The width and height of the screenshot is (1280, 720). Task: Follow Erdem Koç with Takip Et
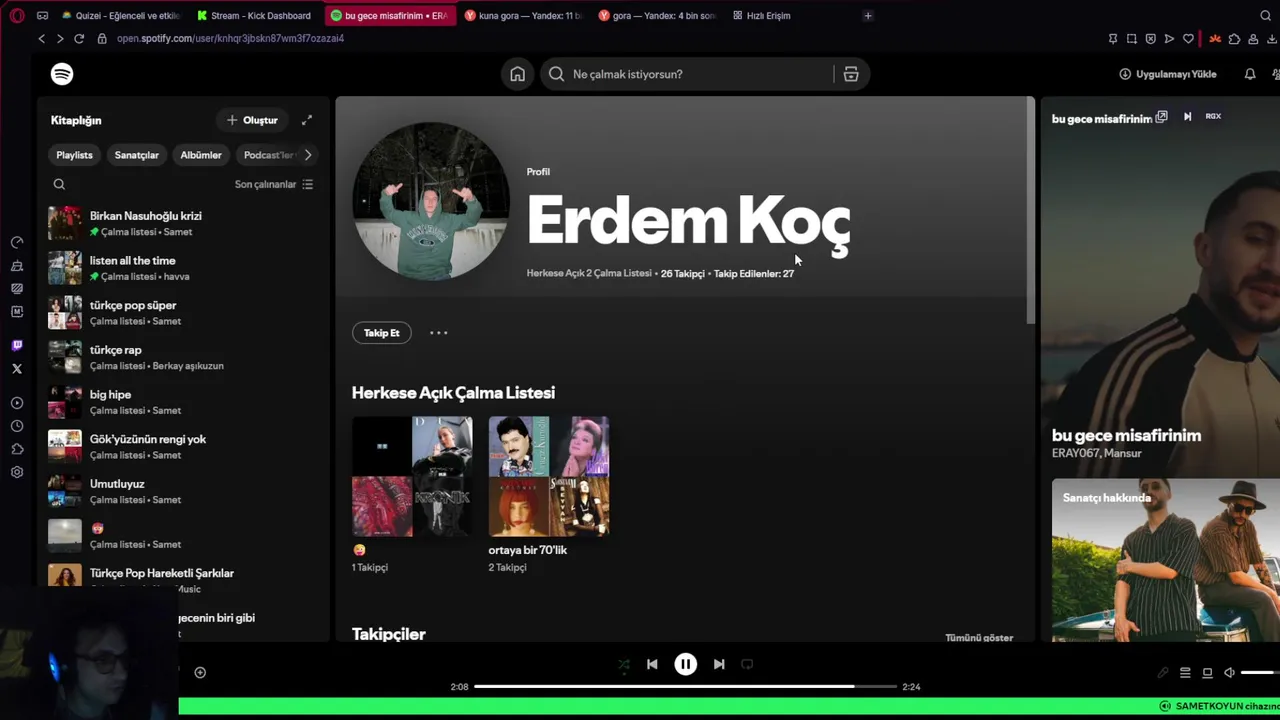click(381, 333)
